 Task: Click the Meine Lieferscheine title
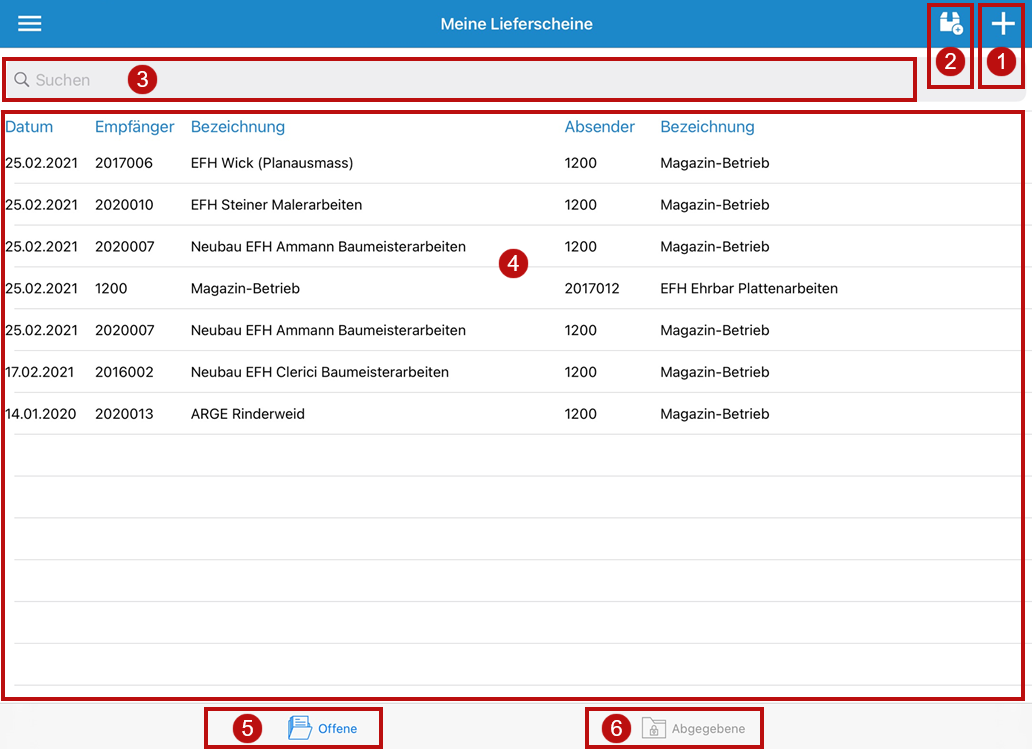[x=516, y=24]
